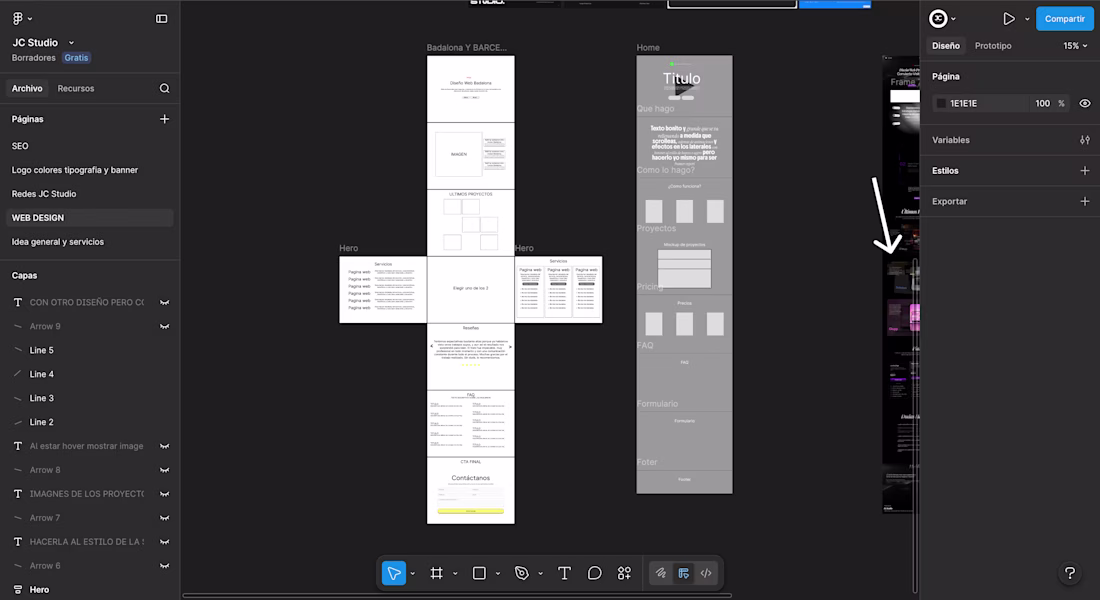Expand Pen tool options chevron
This screenshot has height=600, width=1100.
(x=540, y=573)
